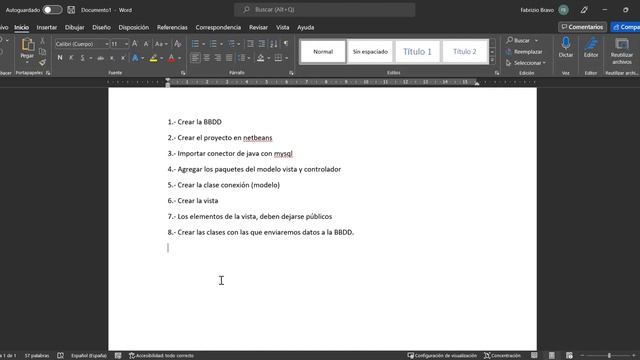Apply the Título 1 style
This screenshot has width=640, height=360.
coord(417,51)
